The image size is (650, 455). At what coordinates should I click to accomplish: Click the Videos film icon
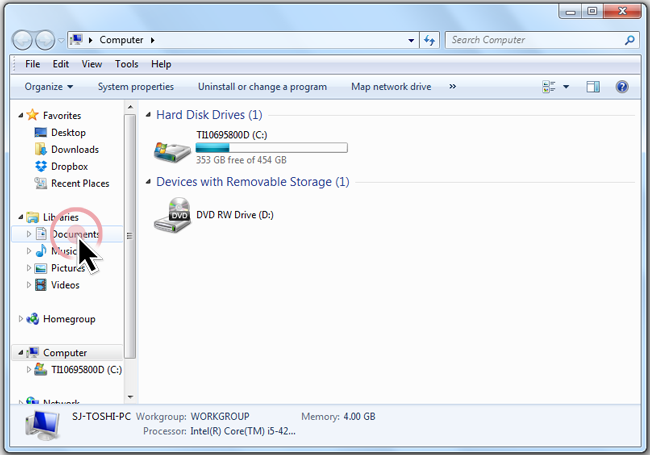click(x=41, y=285)
